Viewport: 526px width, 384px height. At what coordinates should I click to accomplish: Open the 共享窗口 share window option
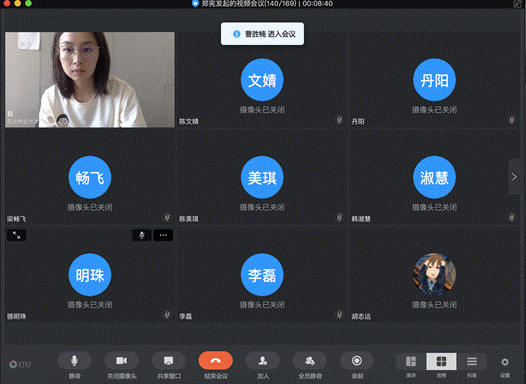168,361
